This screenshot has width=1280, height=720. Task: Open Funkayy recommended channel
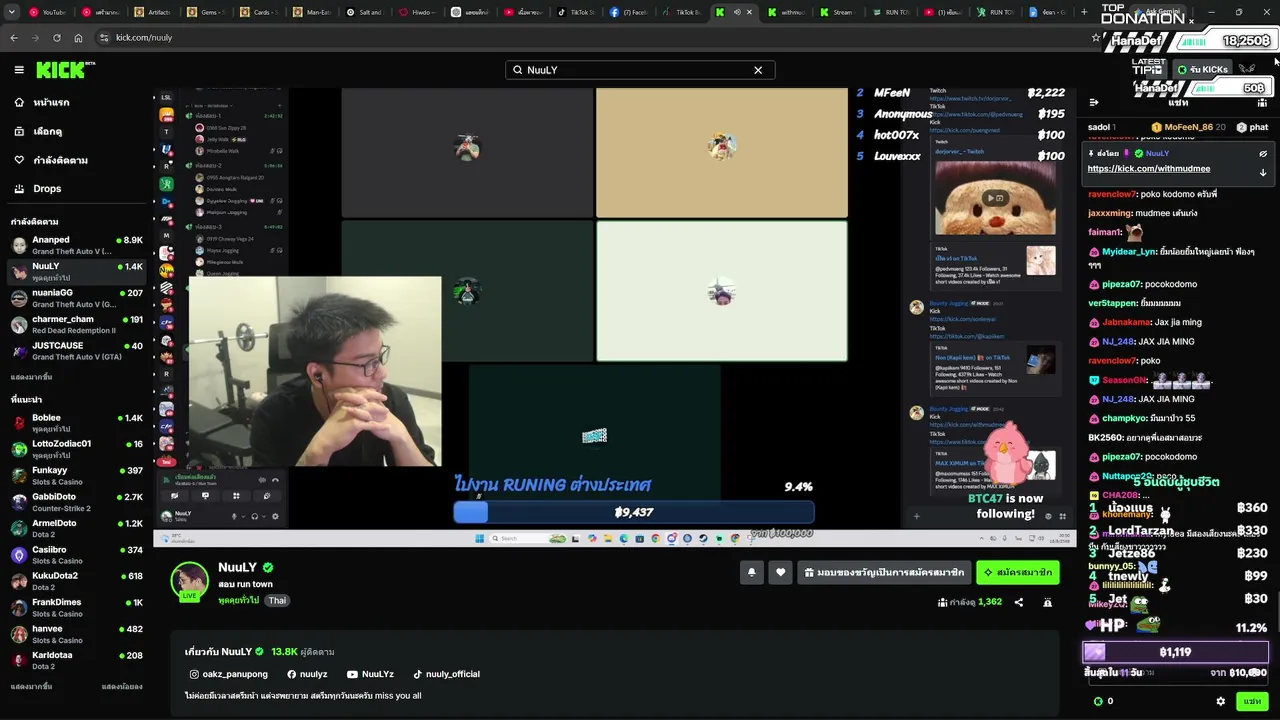[77, 475]
